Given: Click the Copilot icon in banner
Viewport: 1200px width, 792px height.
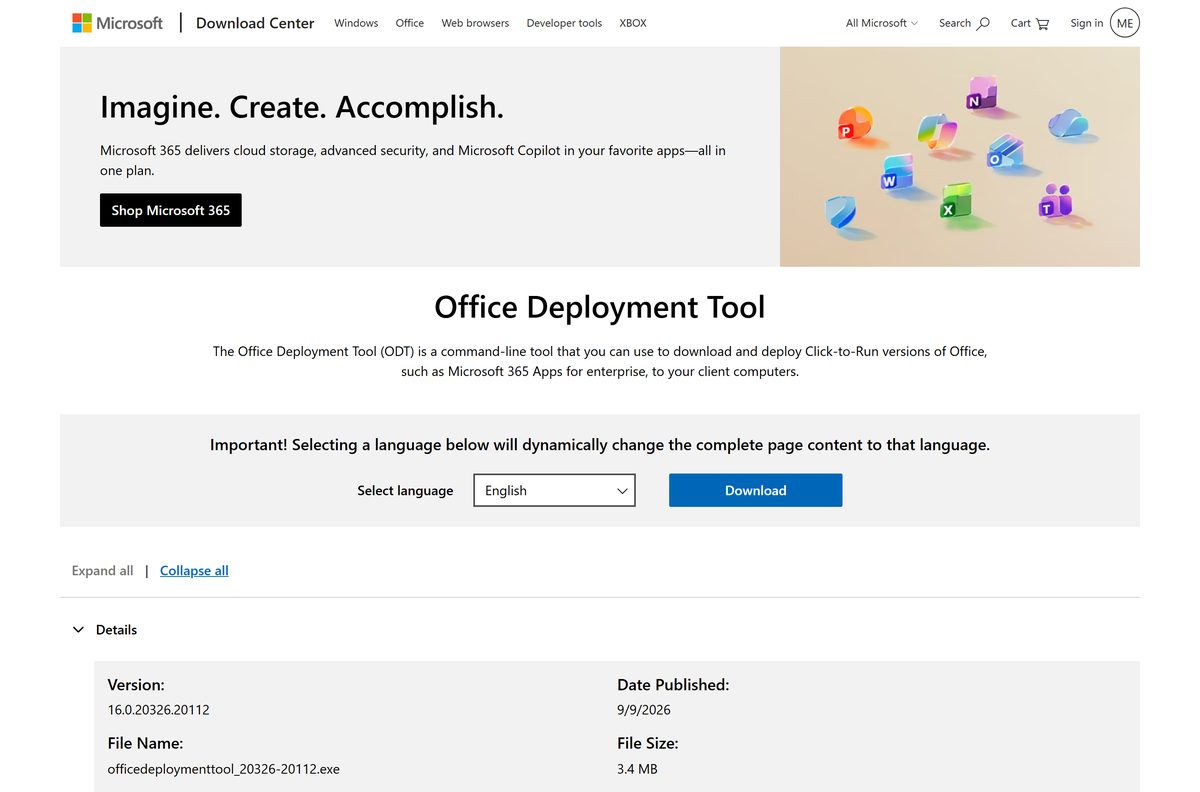Looking at the screenshot, I should point(937,130).
